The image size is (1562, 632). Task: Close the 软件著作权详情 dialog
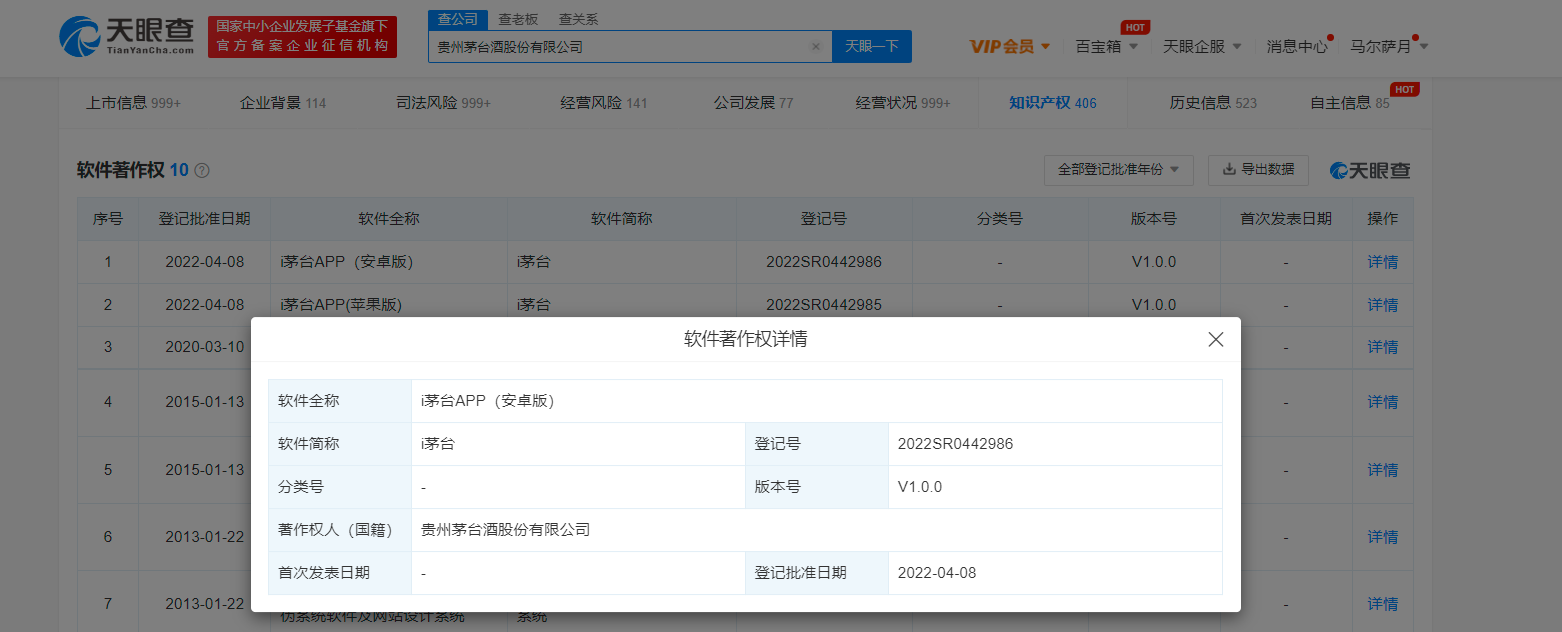(x=1216, y=339)
